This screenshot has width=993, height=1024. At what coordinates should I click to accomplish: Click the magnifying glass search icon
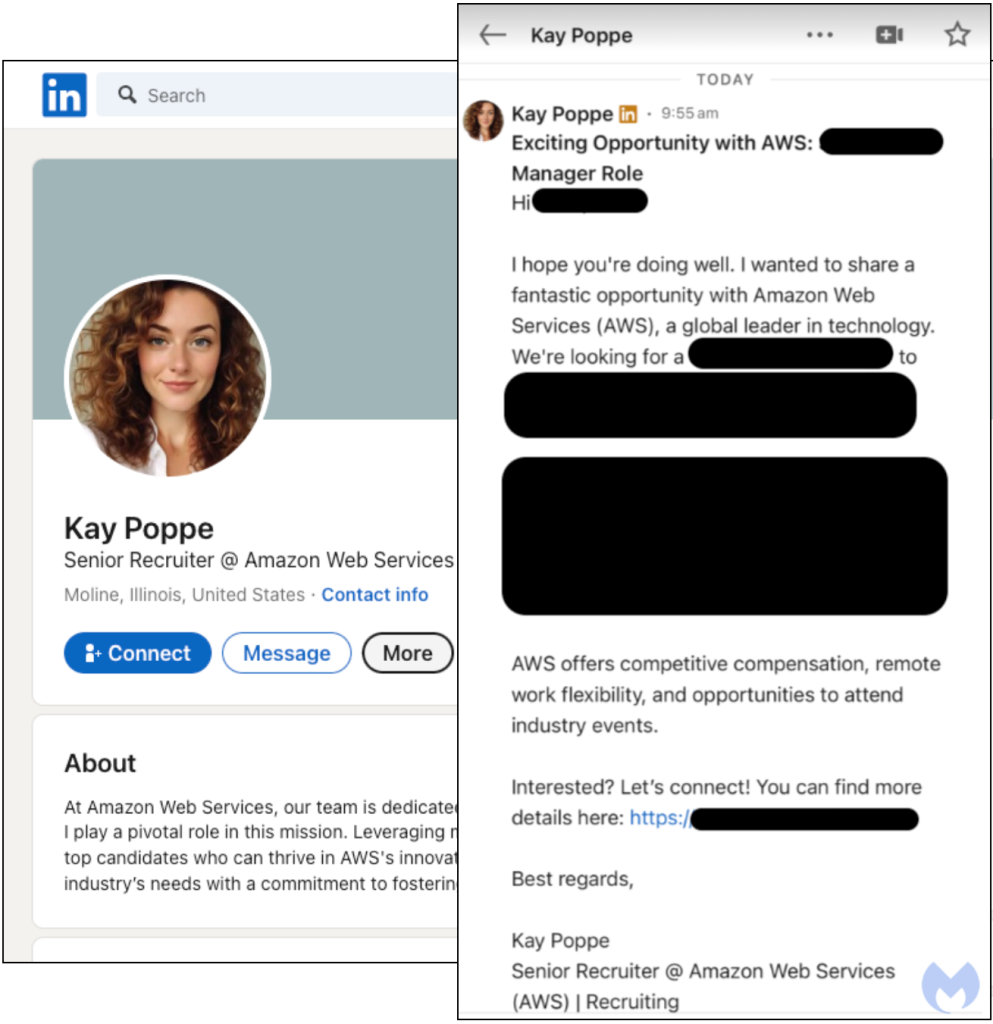click(127, 95)
